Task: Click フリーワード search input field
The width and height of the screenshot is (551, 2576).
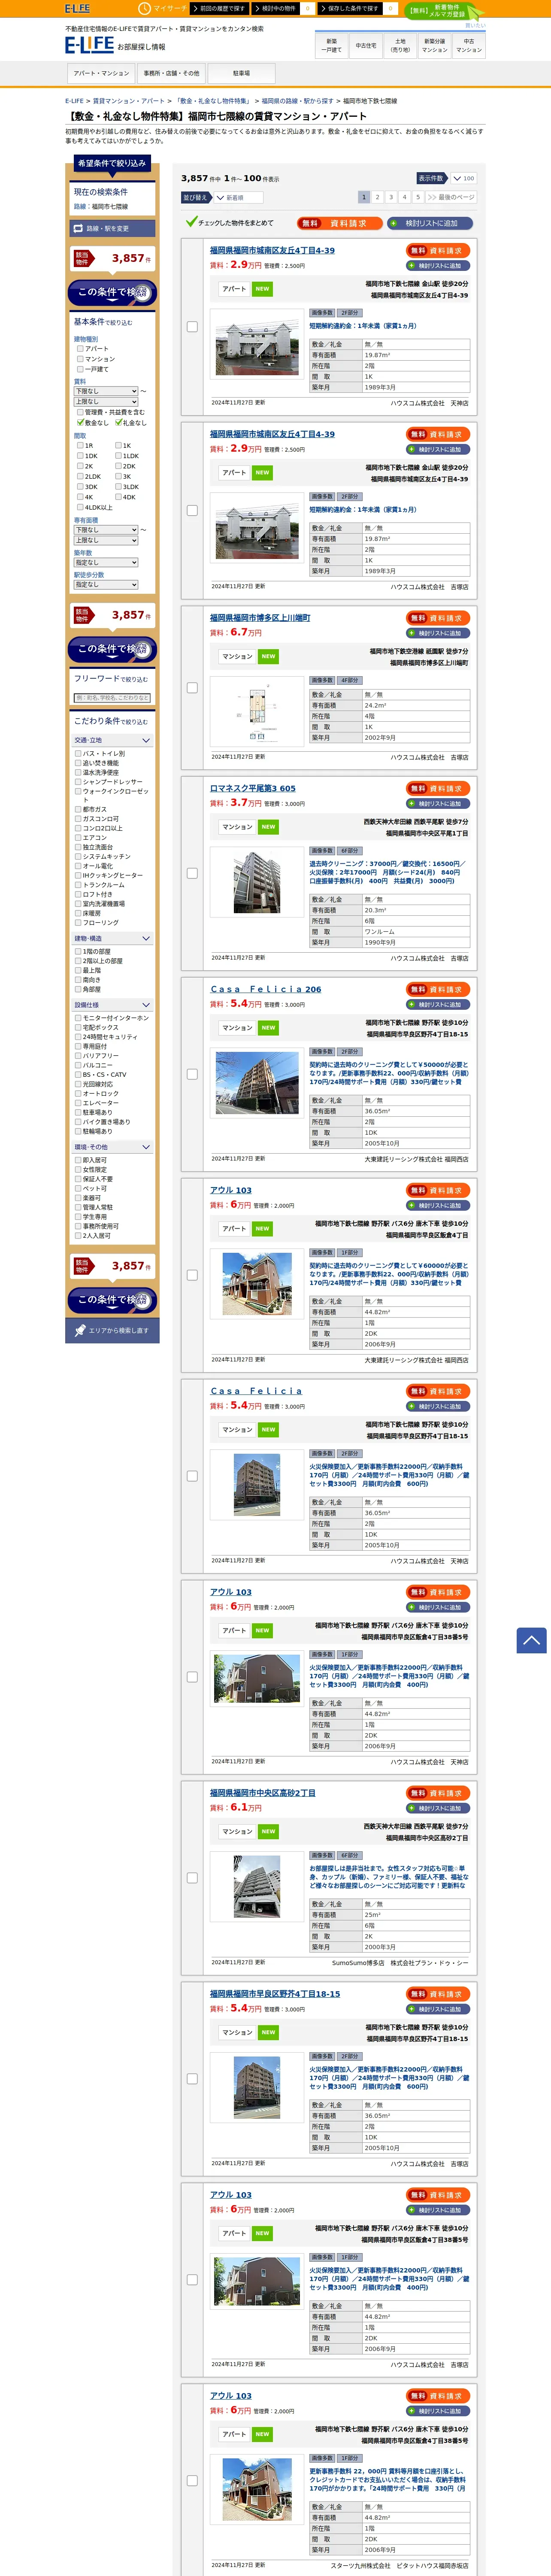Action: 112,698
